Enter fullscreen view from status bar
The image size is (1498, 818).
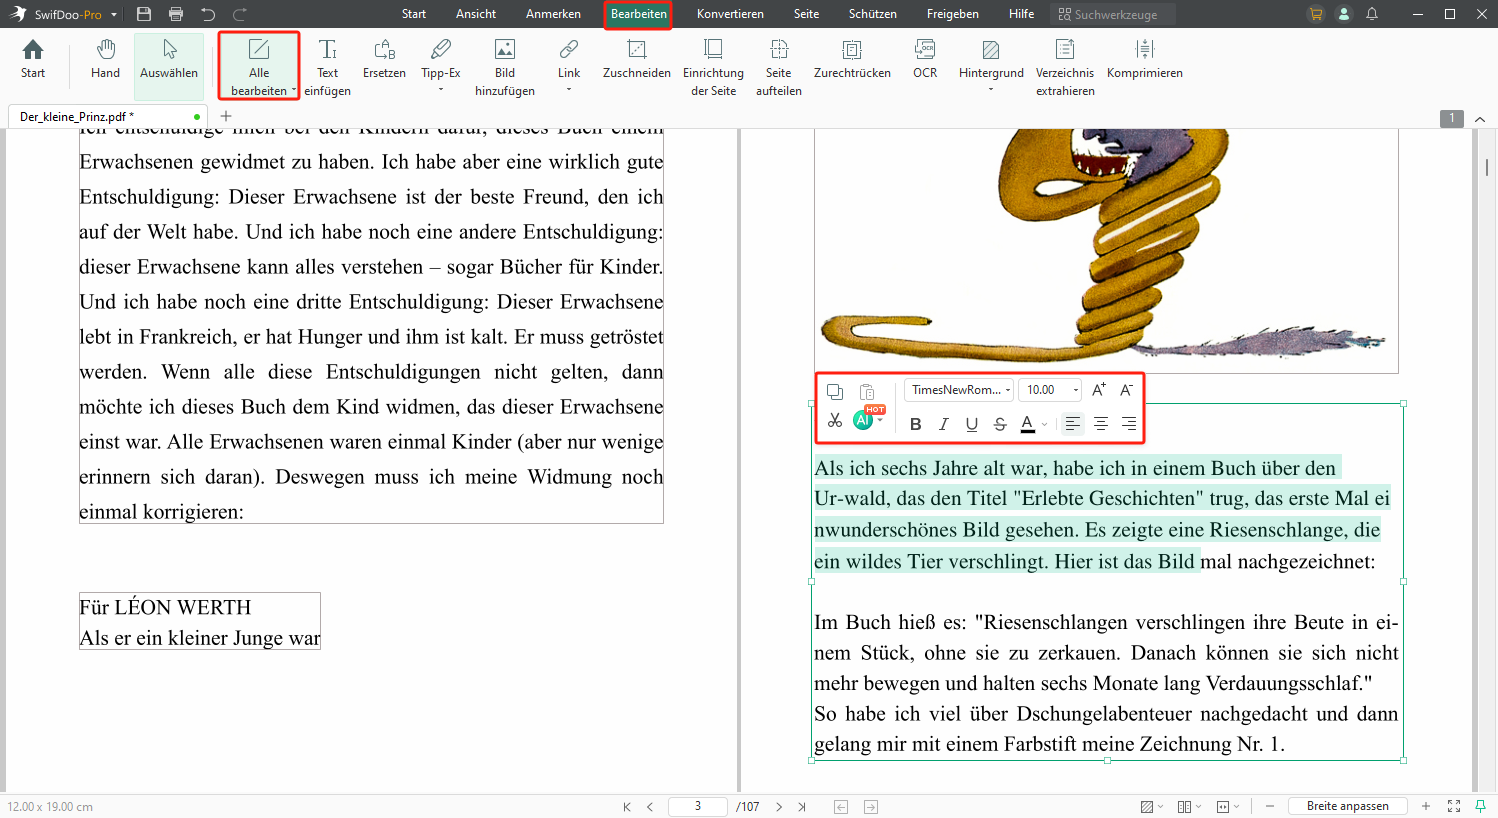pos(1454,806)
